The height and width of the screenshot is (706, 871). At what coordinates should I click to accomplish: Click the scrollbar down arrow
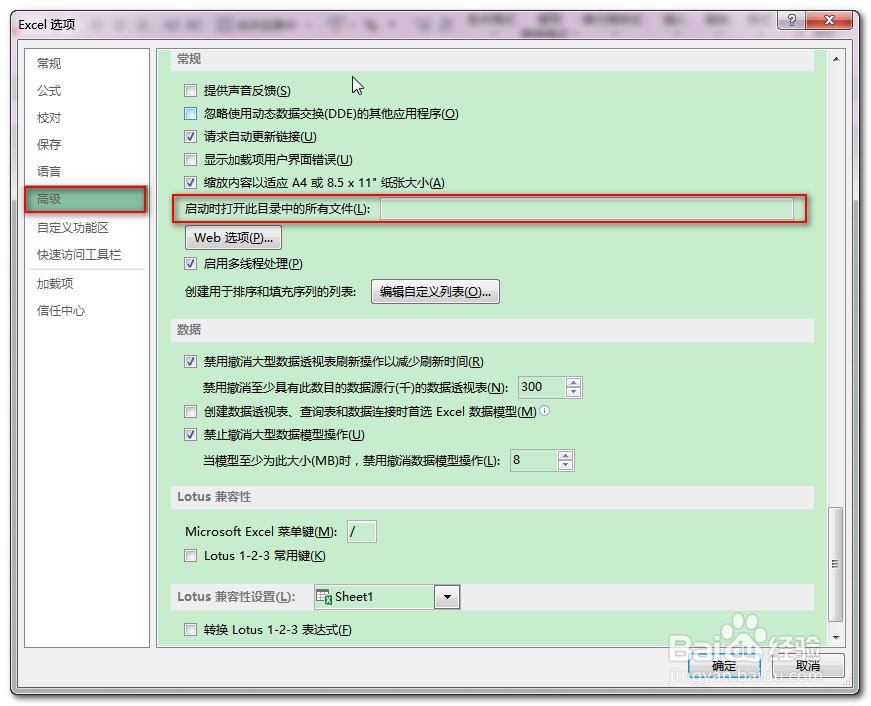pyautogui.click(x=836, y=638)
